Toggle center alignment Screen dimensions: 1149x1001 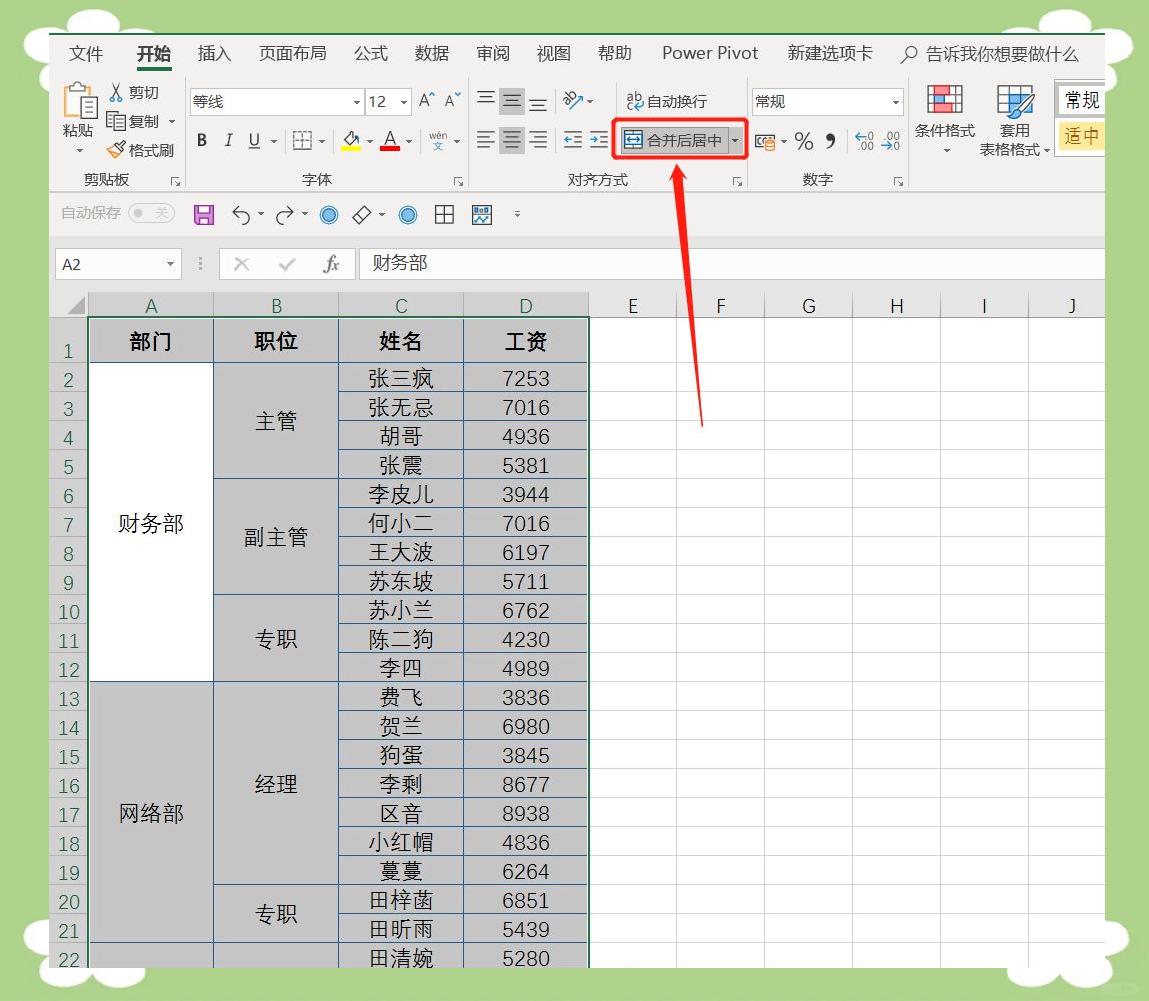pyautogui.click(x=511, y=140)
